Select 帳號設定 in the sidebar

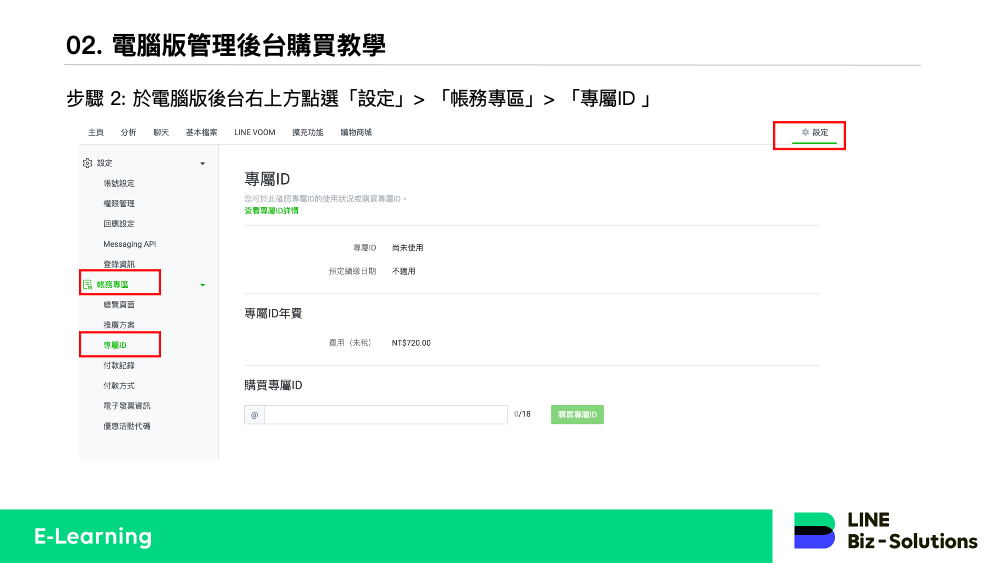click(x=118, y=183)
